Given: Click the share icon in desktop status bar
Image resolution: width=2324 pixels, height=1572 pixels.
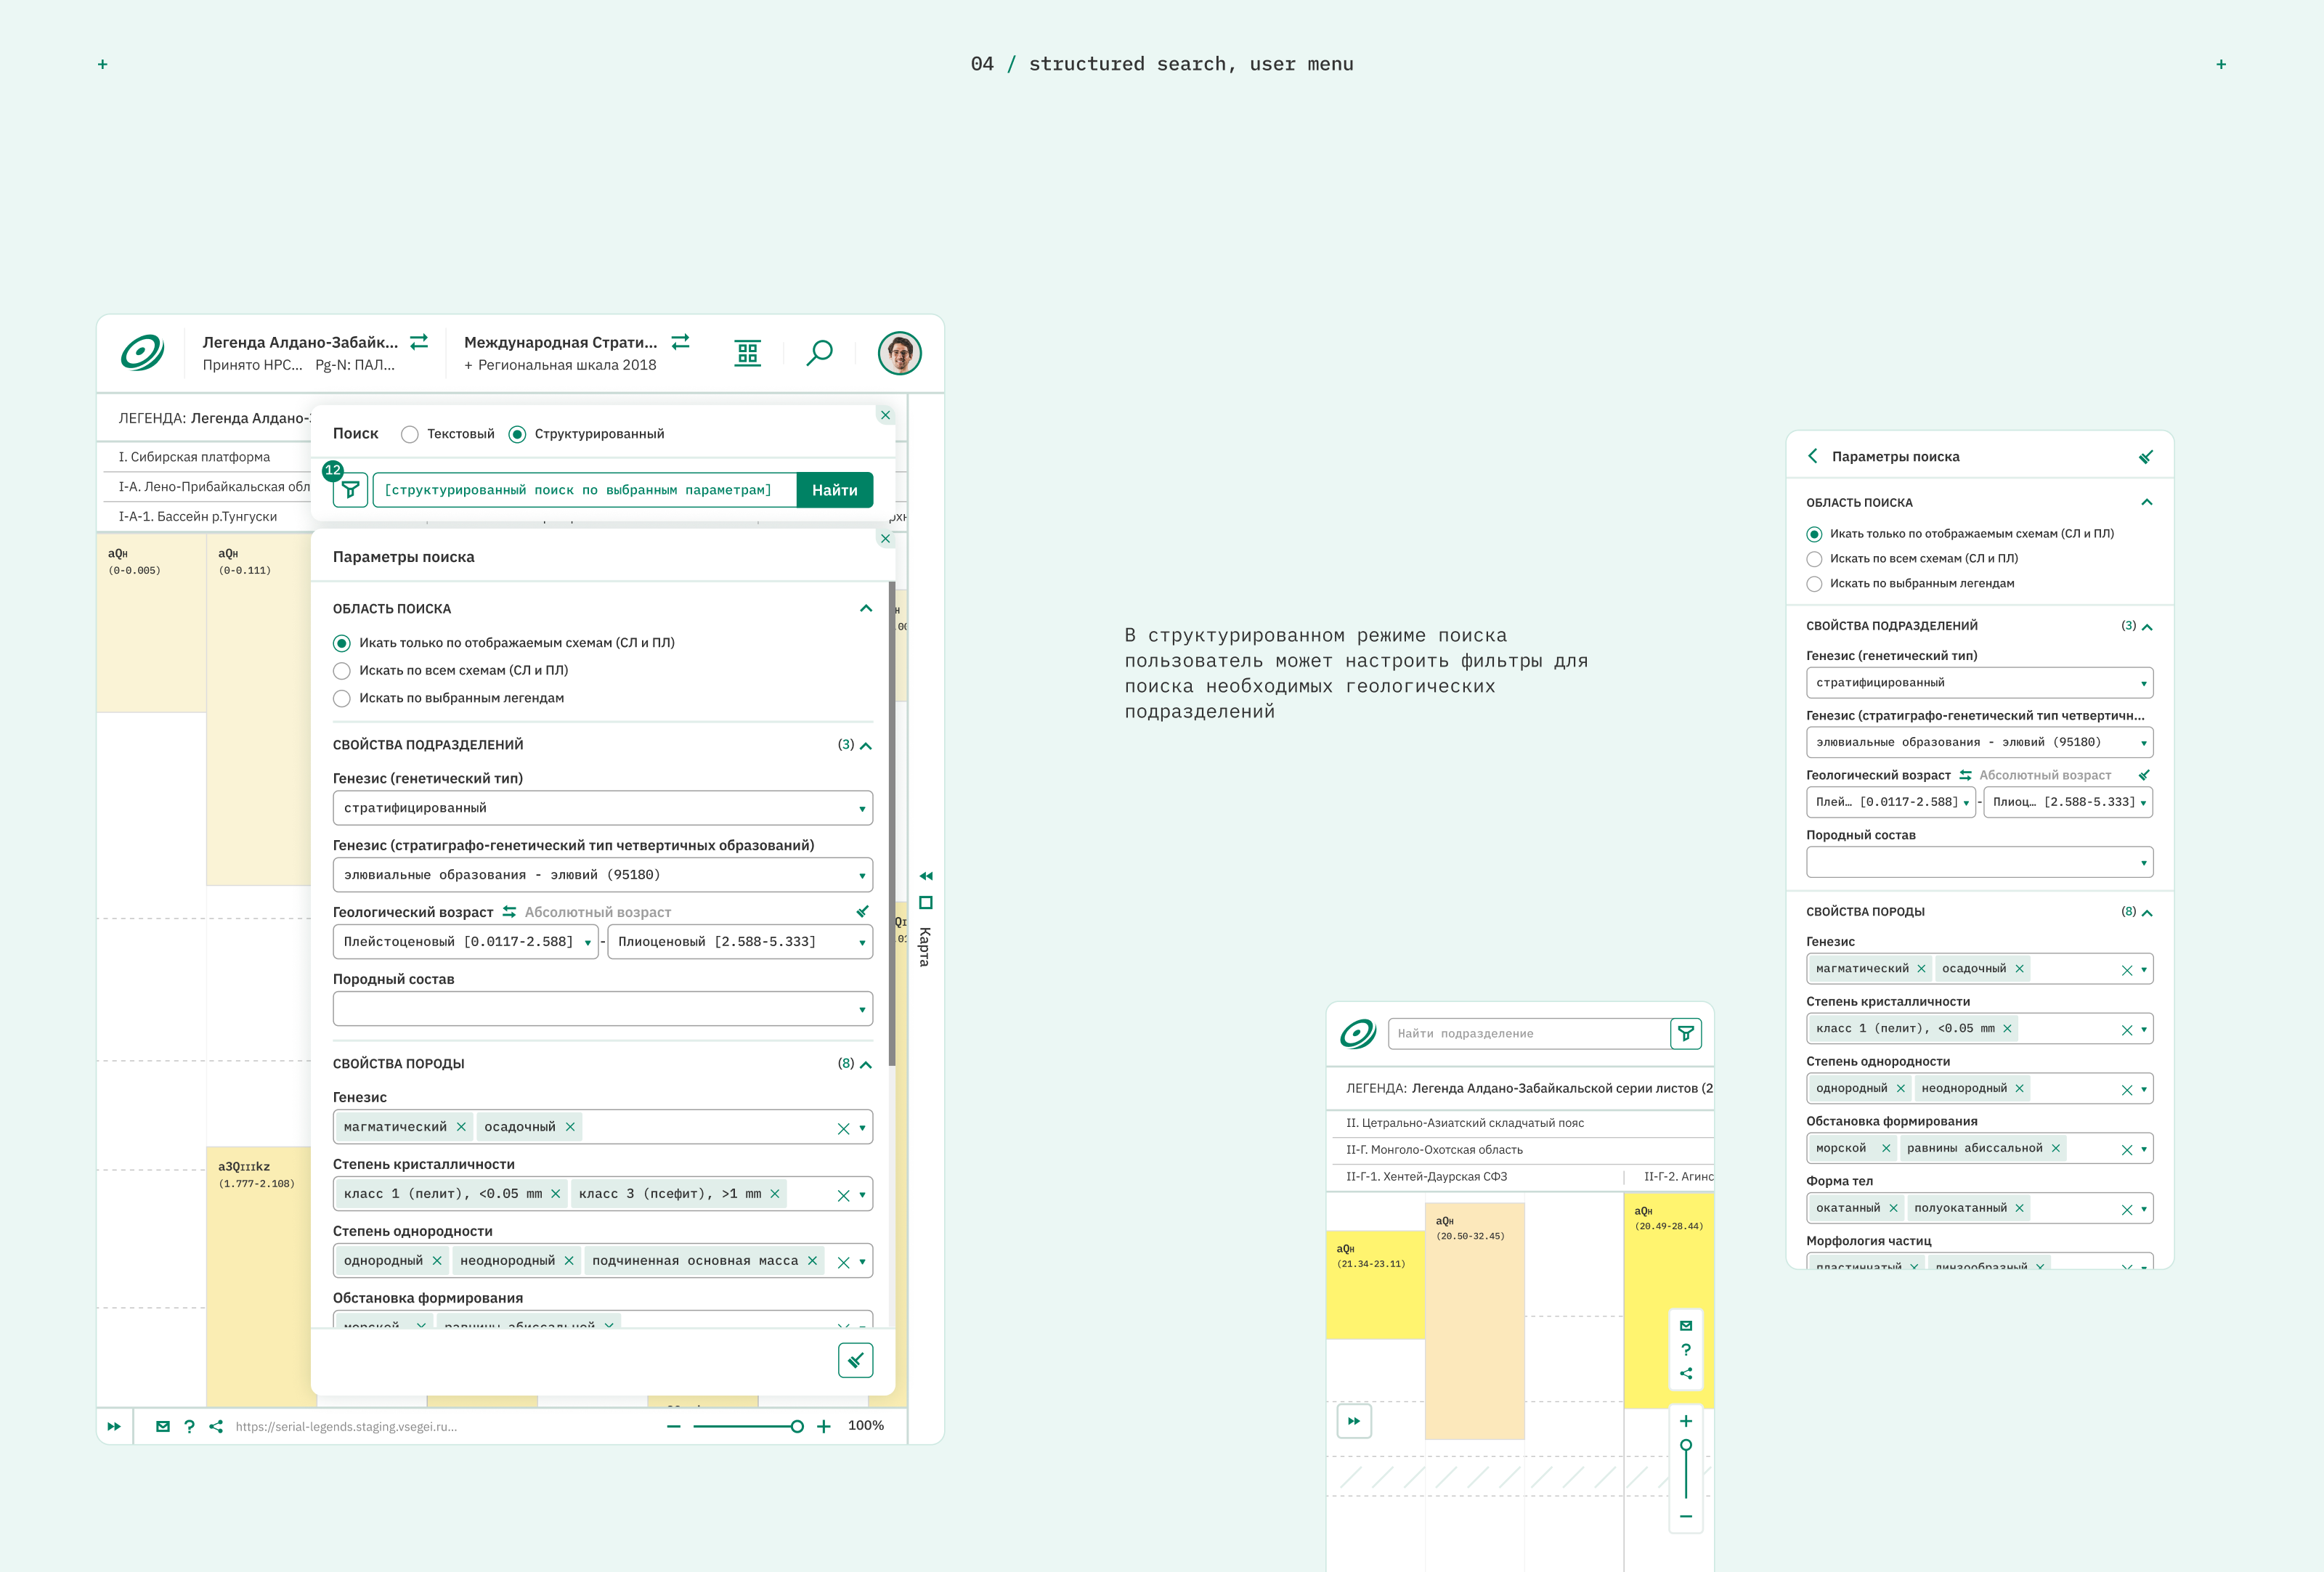Looking at the screenshot, I should point(216,1426).
